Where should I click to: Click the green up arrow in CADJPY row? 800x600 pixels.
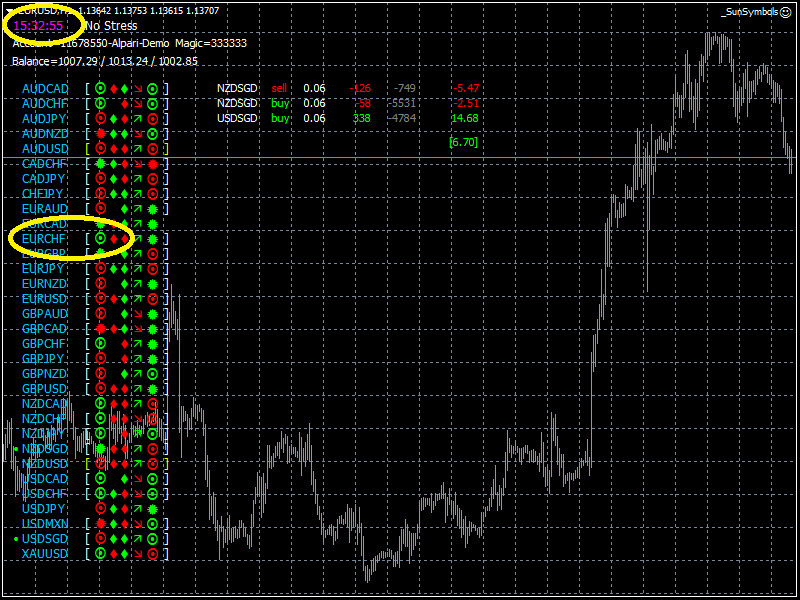(139, 179)
